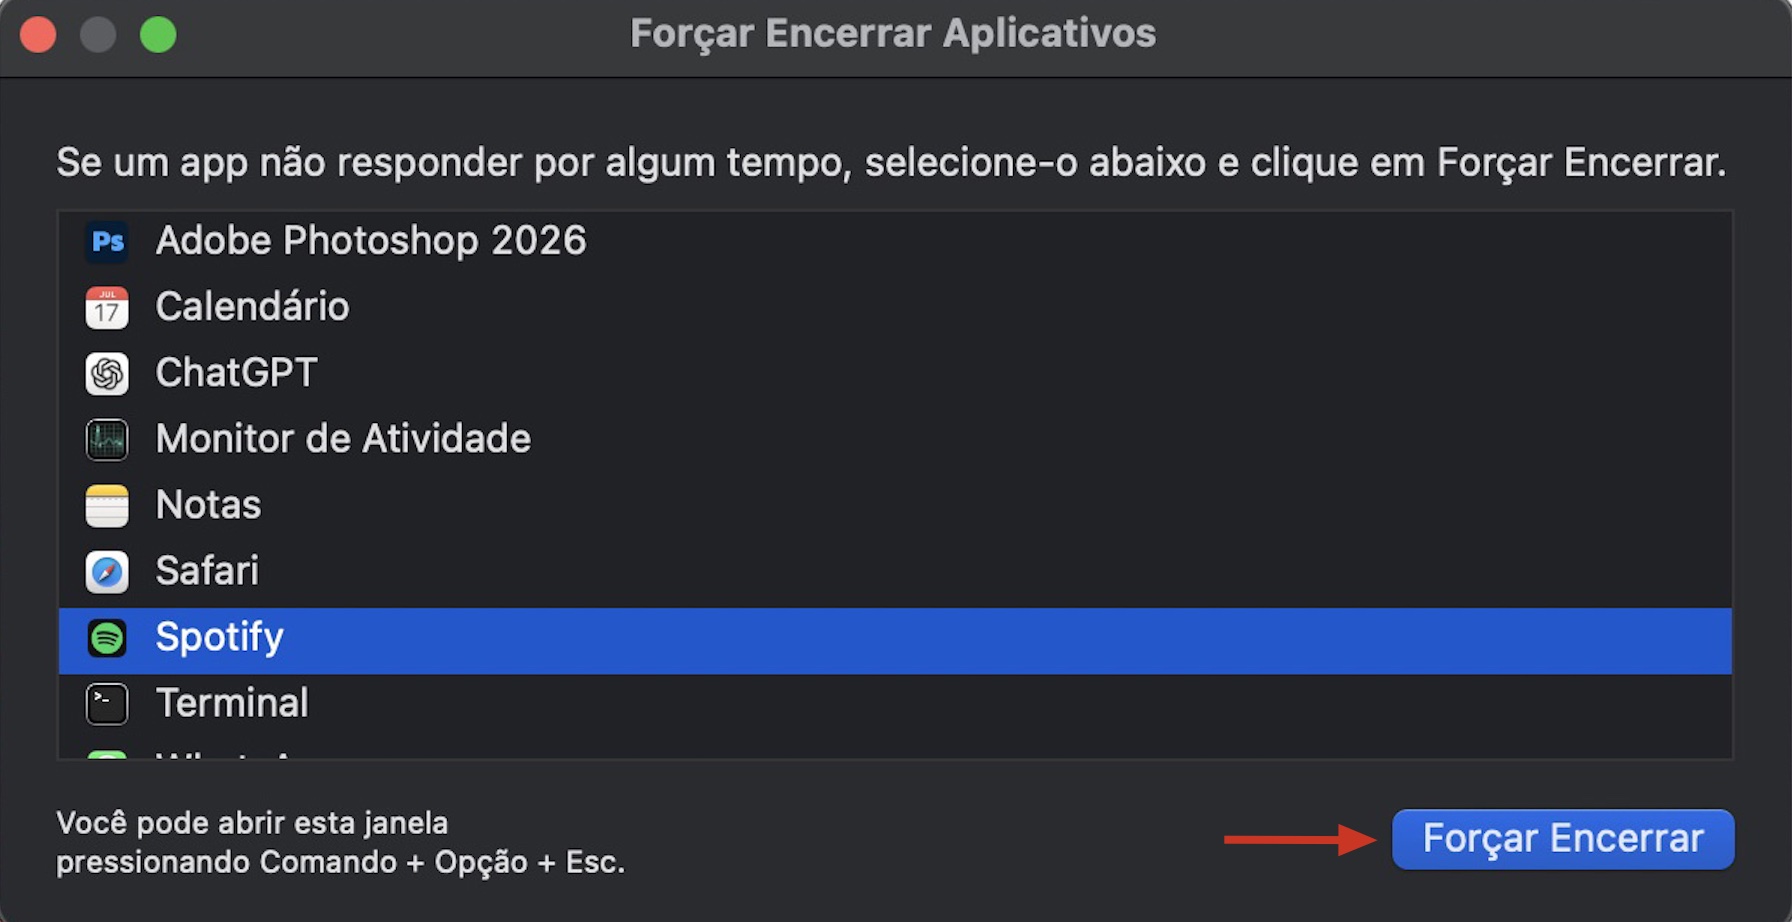The height and width of the screenshot is (922, 1792).
Task: Click the Adobe Photoshop 2026 app icon
Action: pos(107,241)
